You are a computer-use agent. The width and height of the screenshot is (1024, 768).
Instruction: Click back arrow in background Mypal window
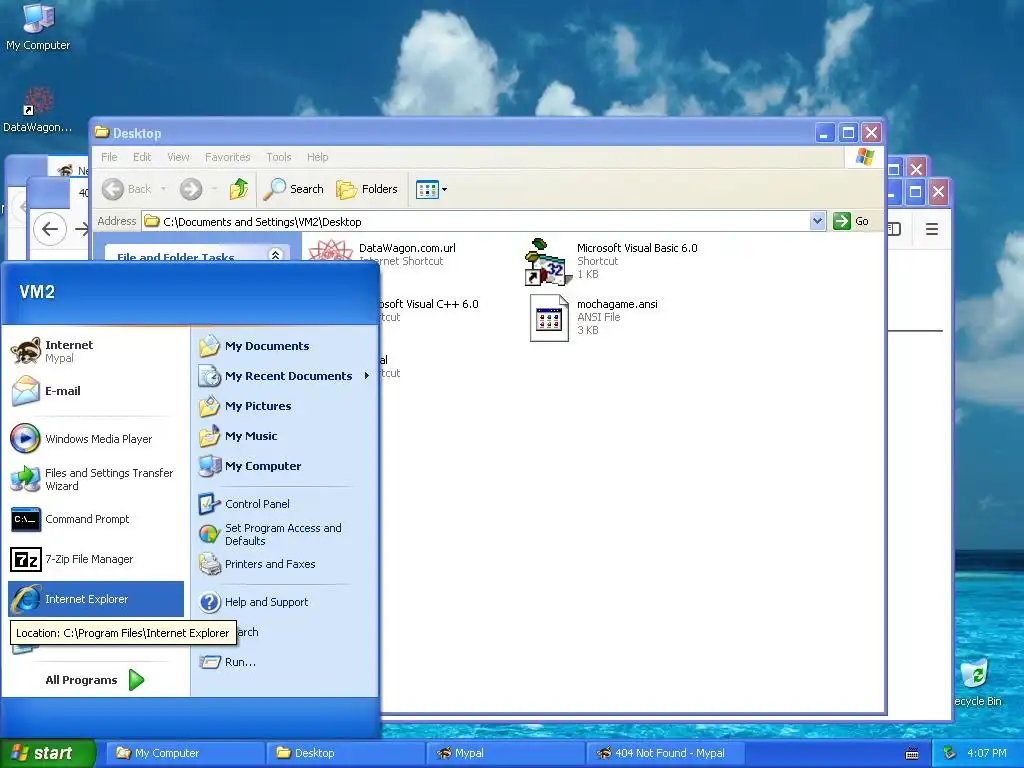click(50, 229)
